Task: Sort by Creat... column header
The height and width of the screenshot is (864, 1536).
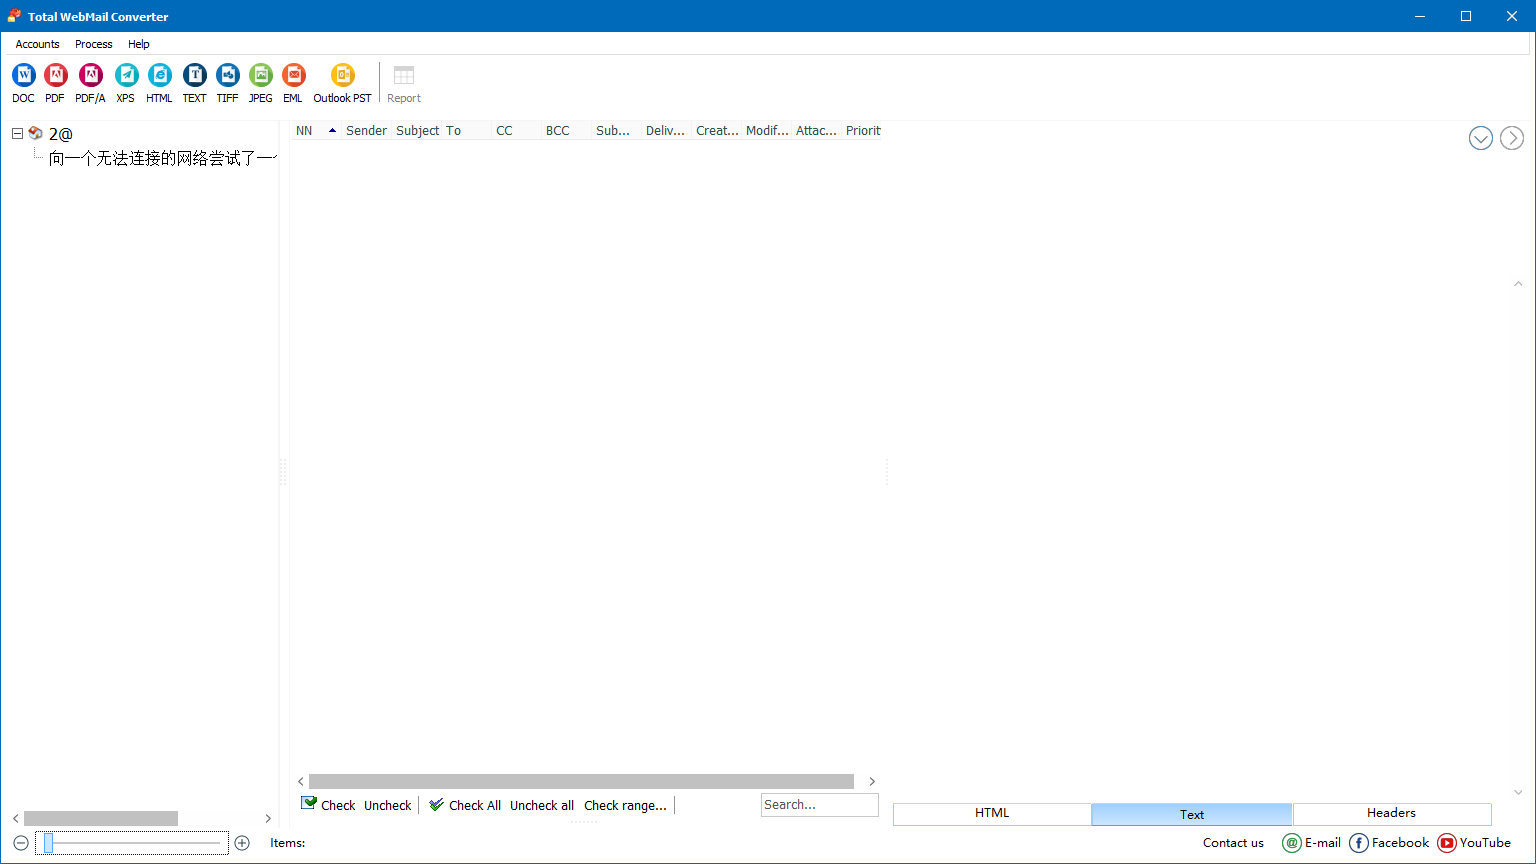Action: coord(717,131)
